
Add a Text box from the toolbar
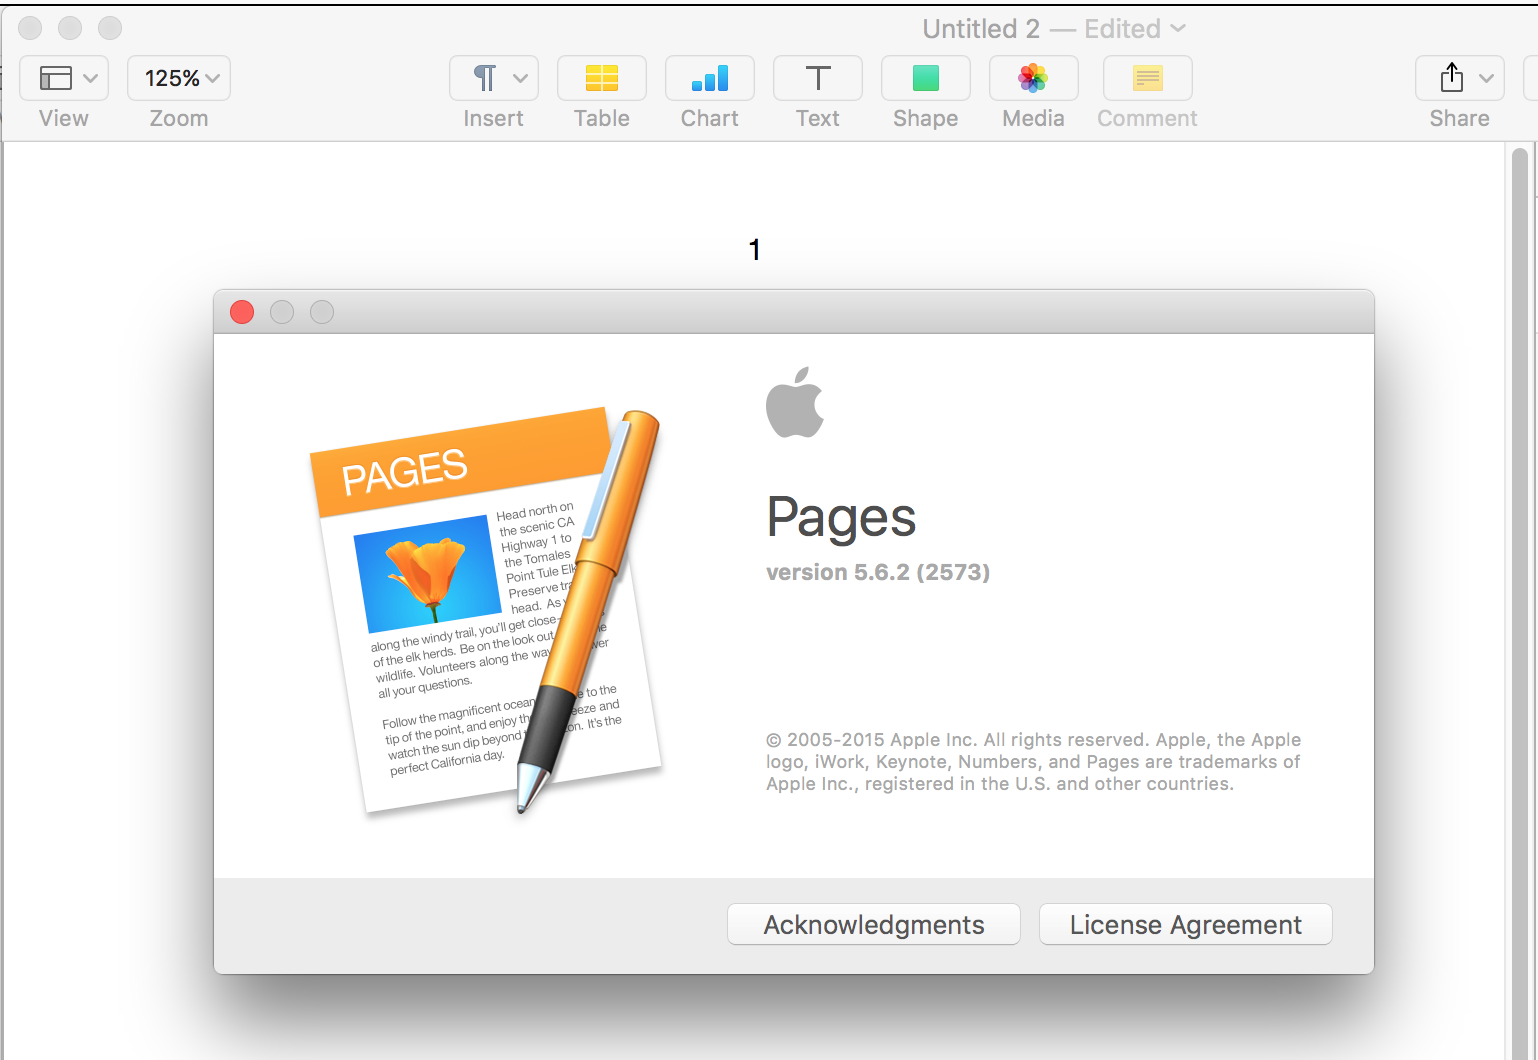pos(818,78)
